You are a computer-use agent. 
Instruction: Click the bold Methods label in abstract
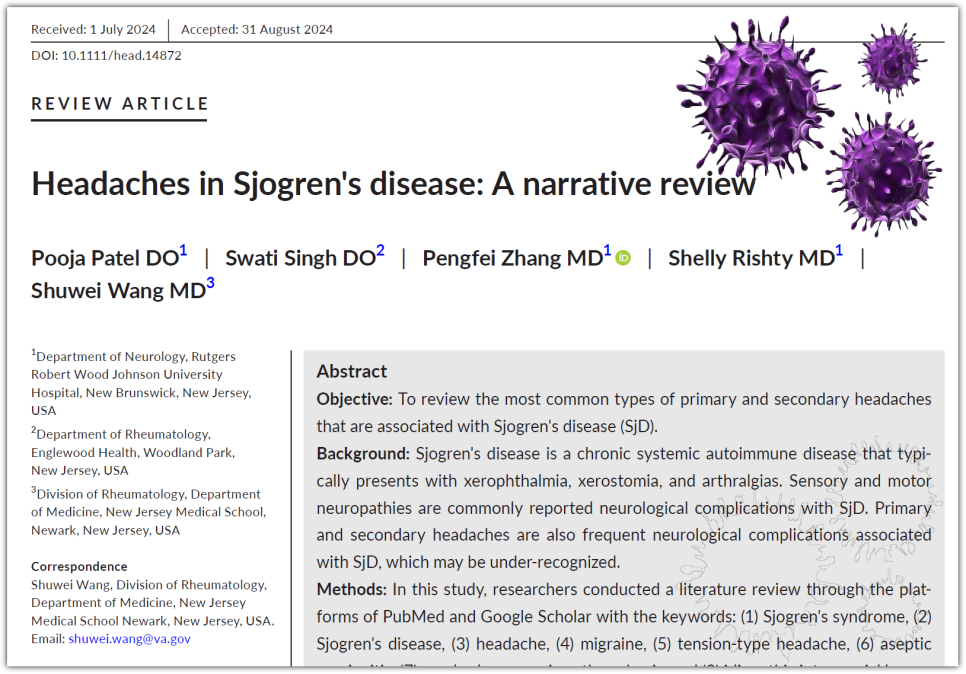point(351,589)
